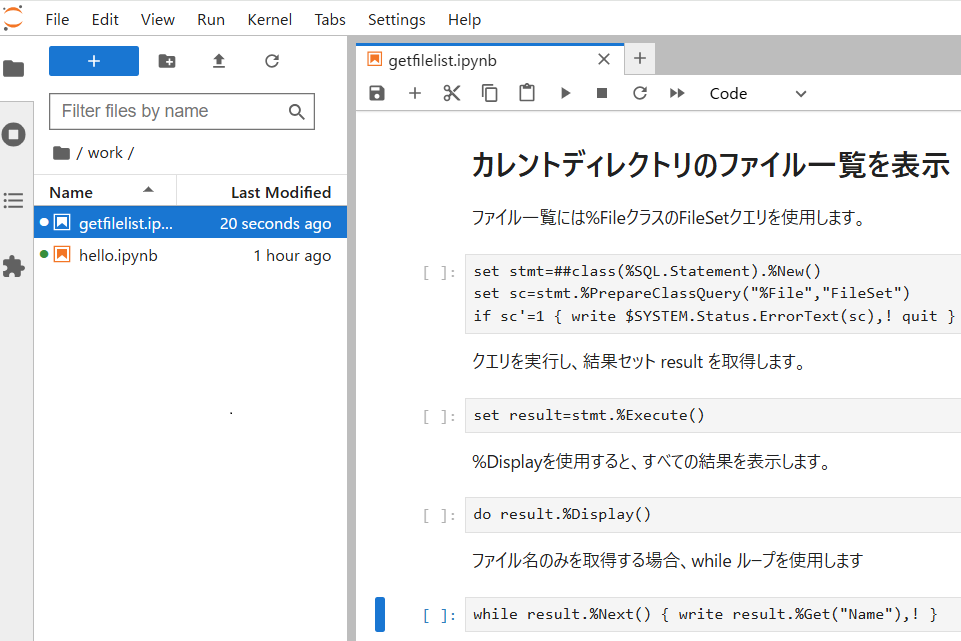The height and width of the screenshot is (641, 961).
Task: Show the Table of Contents sidebar
Action: (14, 201)
